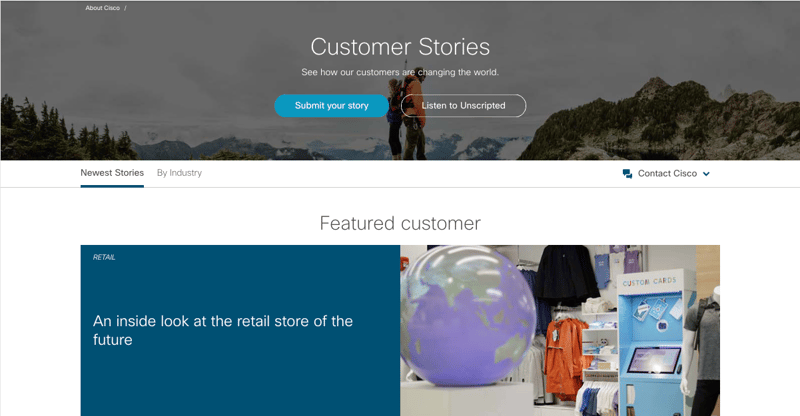Image resolution: width=800 pixels, height=416 pixels.
Task: Click the Listen to Unscripted button
Action: pyautogui.click(x=463, y=106)
